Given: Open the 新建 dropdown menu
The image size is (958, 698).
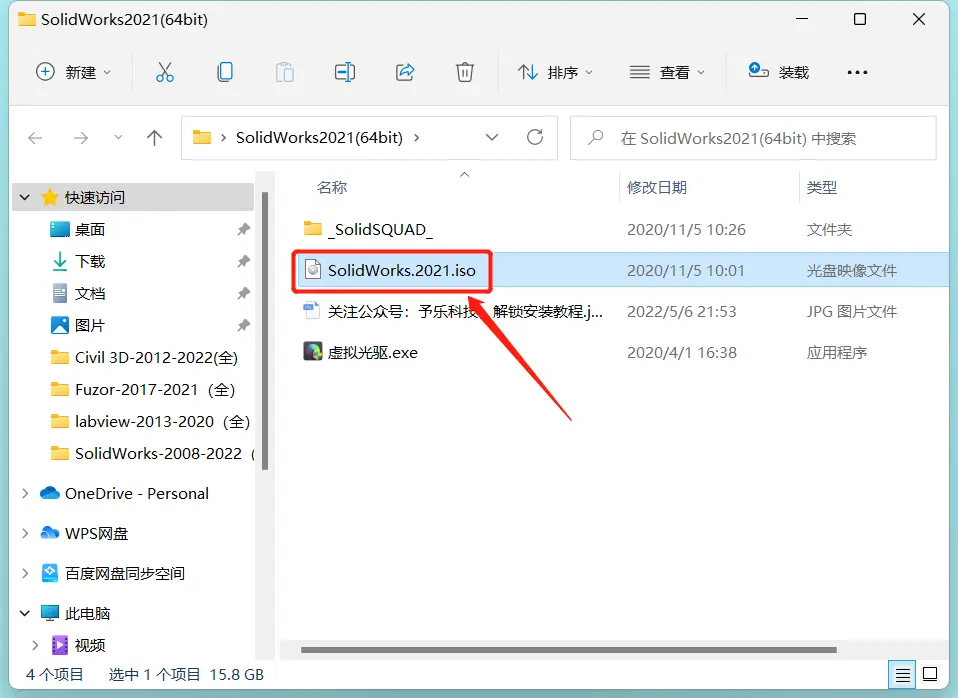Looking at the screenshot, I should 74,72.
